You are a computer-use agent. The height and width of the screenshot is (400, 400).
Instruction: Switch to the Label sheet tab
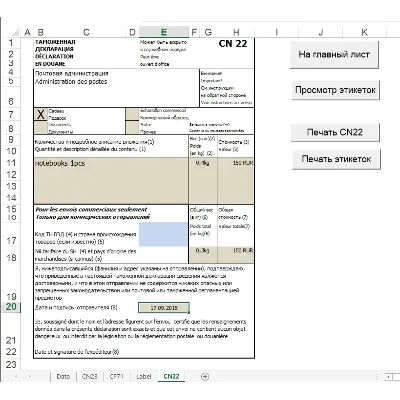[x=143, y=376]
